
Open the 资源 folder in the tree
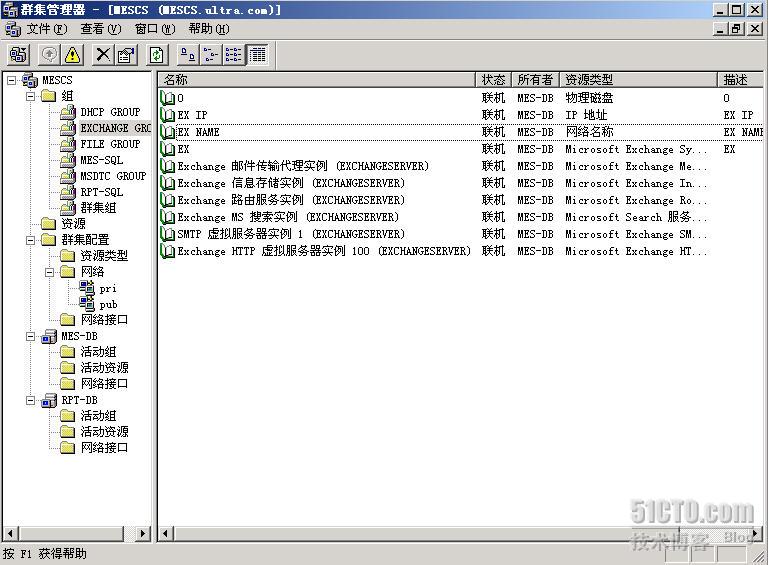(73, 224)
